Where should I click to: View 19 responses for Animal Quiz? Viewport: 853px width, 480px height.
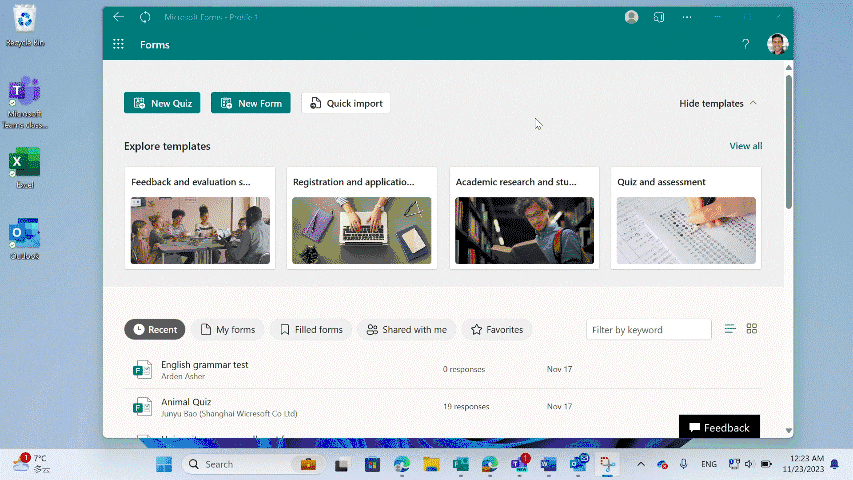(x=466, y=407)
